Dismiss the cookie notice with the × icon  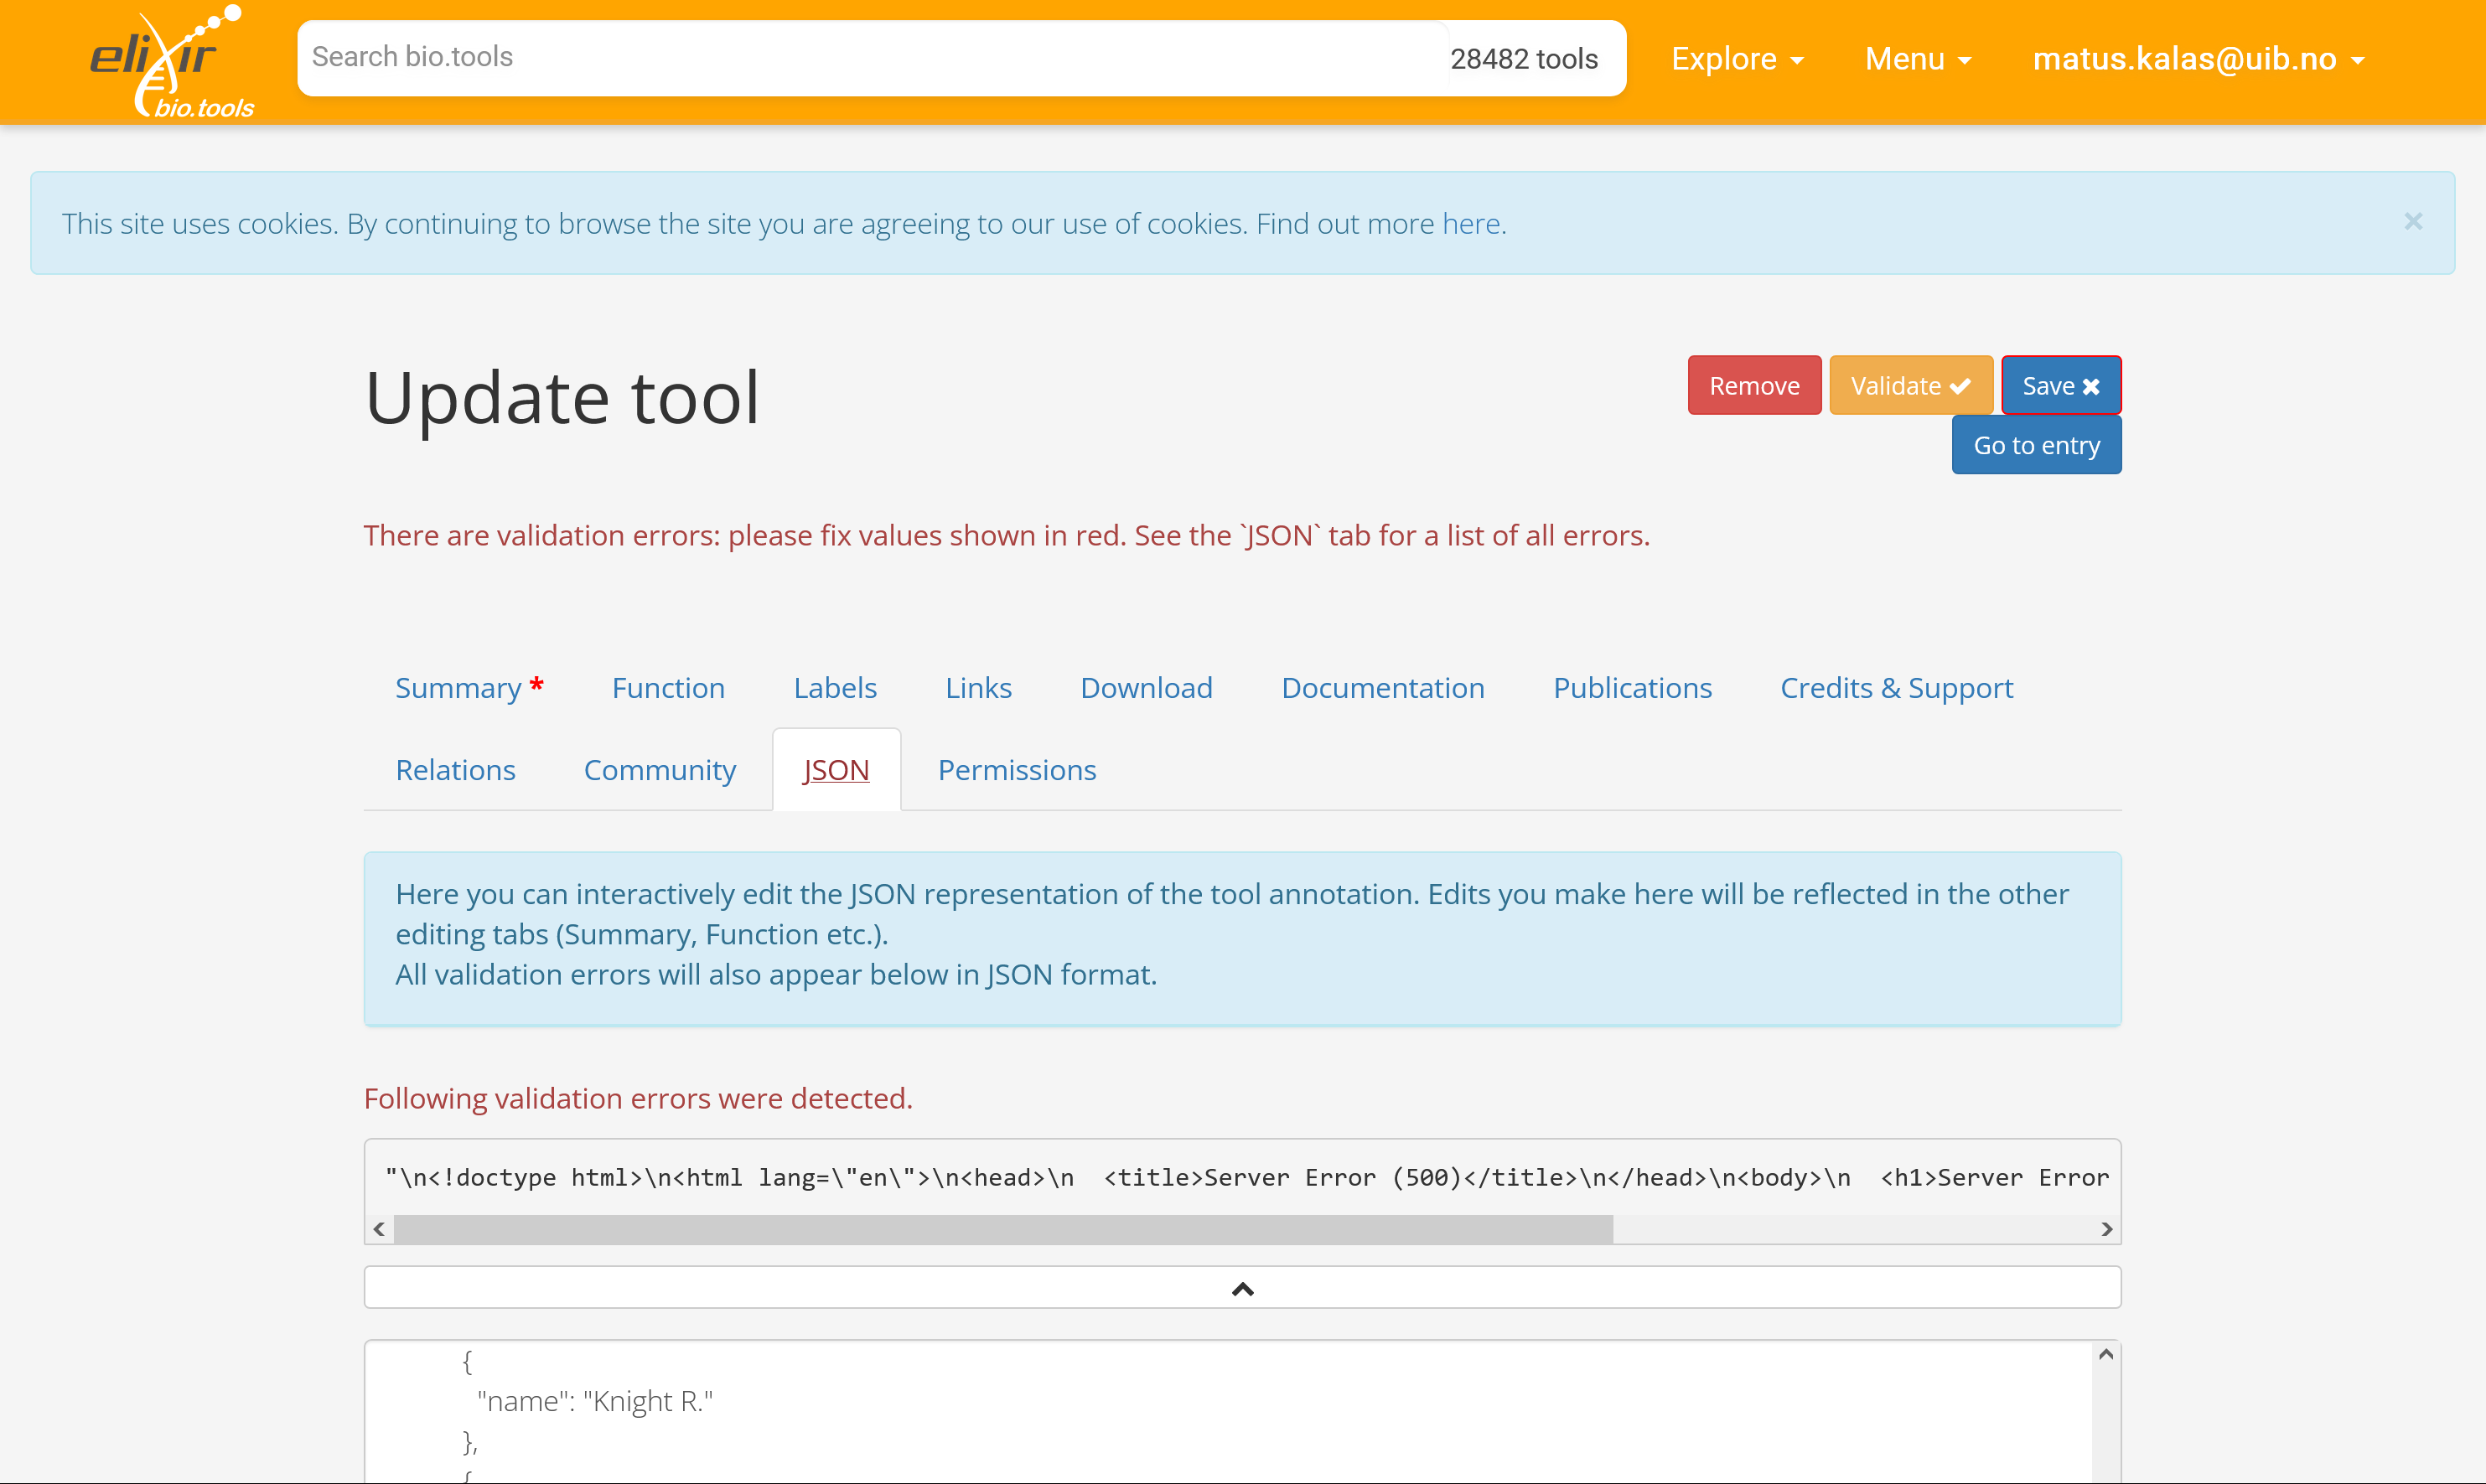click(2414, 221)
